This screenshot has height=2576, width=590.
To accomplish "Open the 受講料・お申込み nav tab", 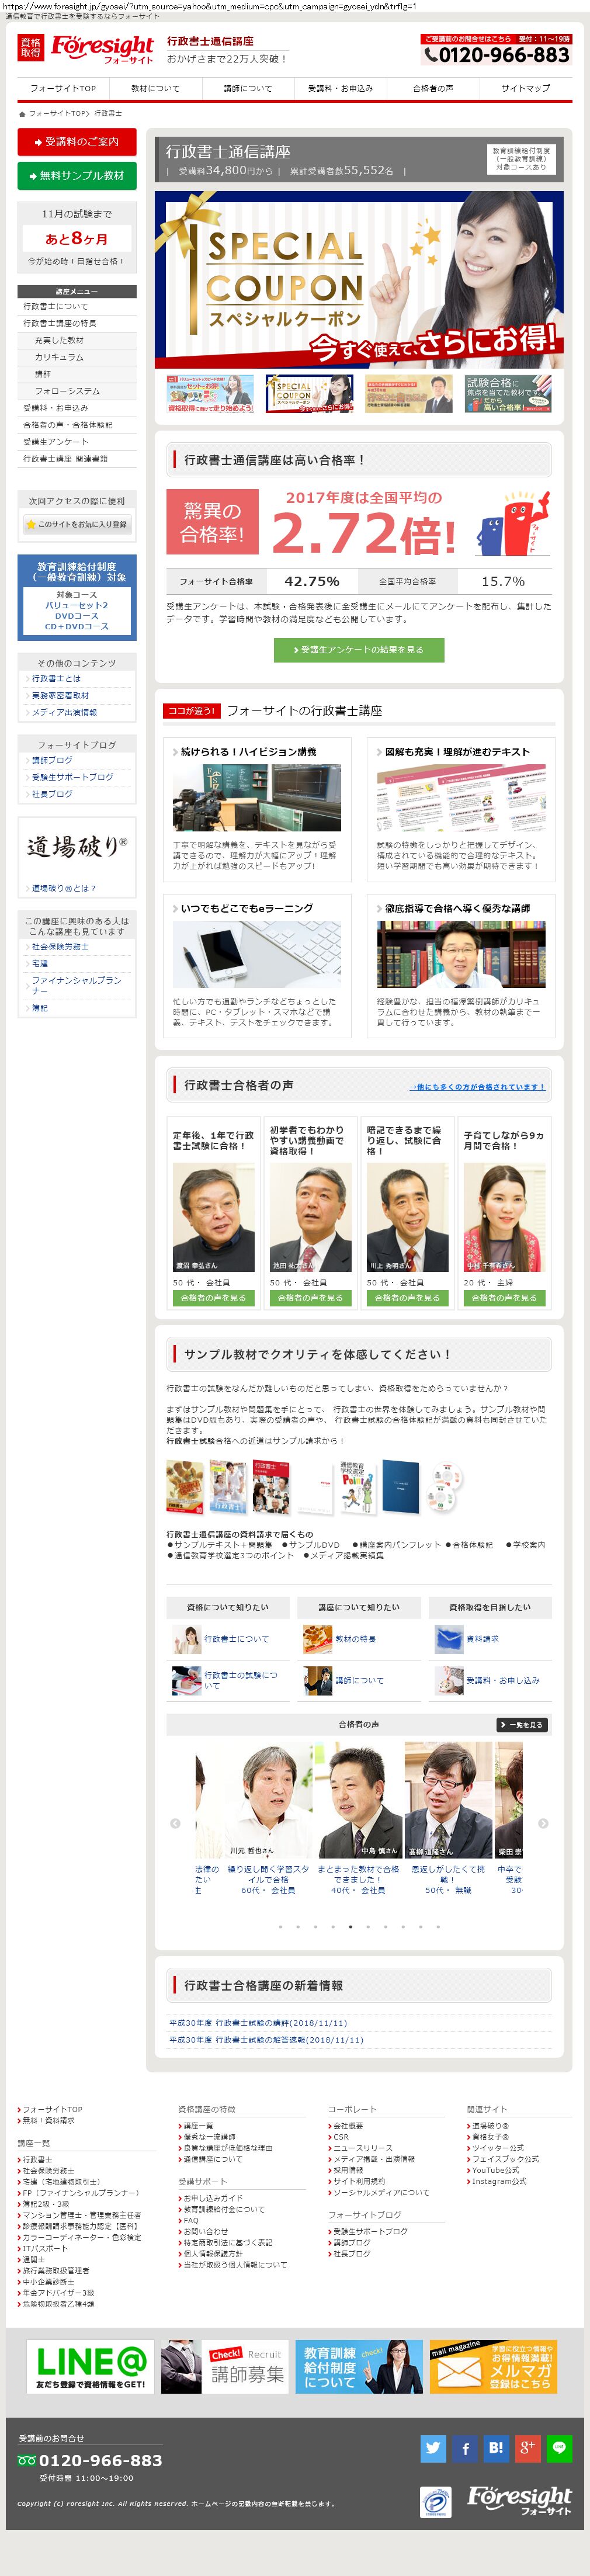I will (340, 88).
